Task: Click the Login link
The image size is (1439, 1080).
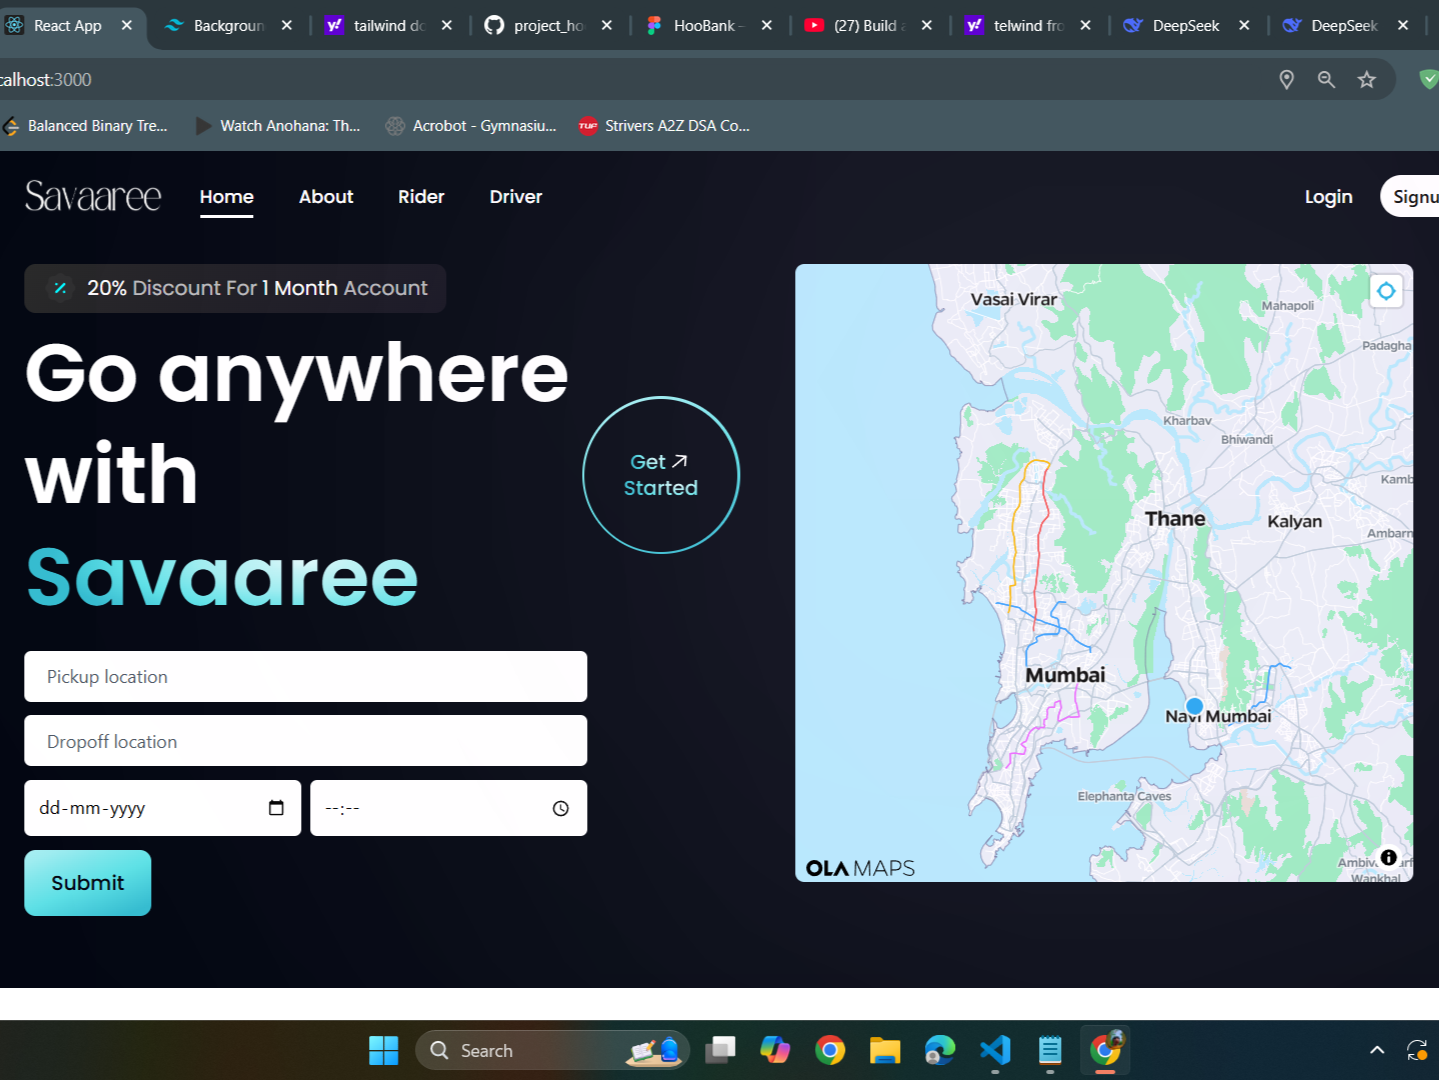Action: coord(1328,197)
